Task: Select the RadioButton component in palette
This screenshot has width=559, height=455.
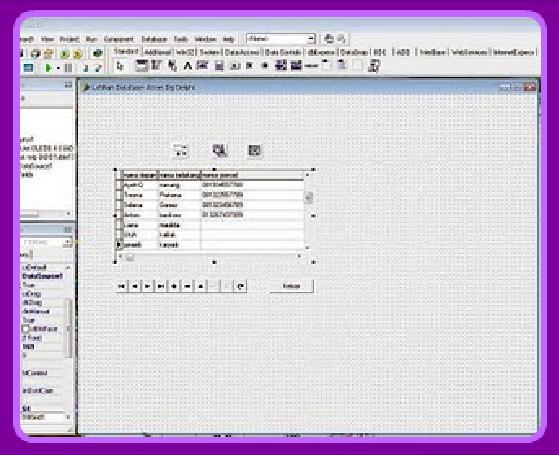Action: point(265,66)
